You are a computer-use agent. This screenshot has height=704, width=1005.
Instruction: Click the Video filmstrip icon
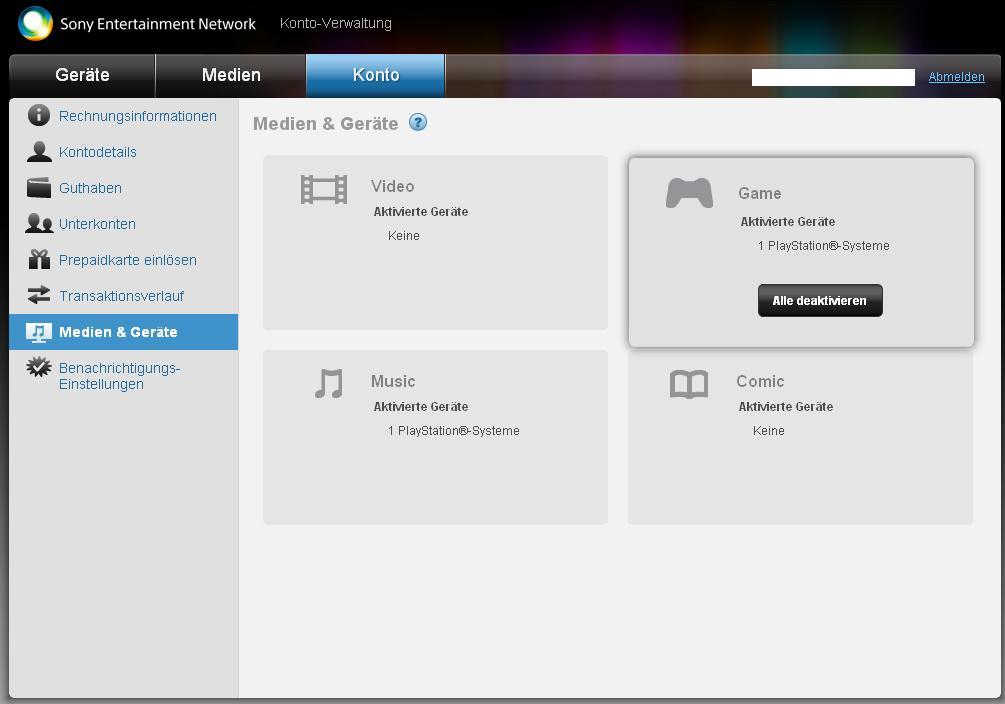pos(324,189)
